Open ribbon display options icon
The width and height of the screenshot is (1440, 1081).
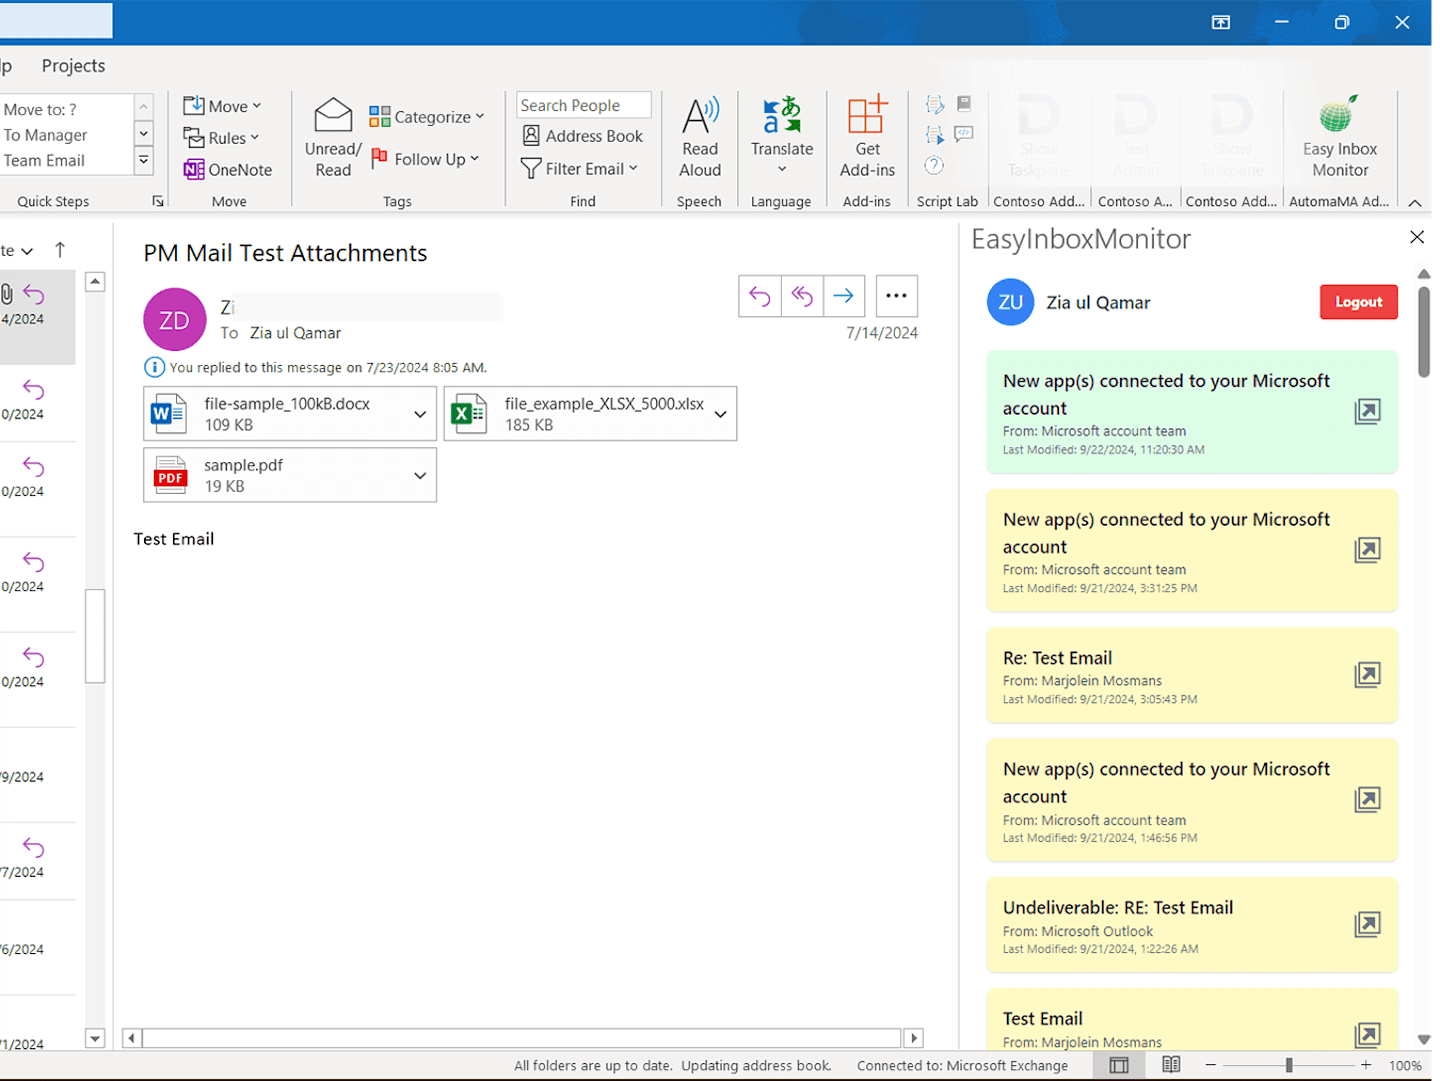[1221, 22]
